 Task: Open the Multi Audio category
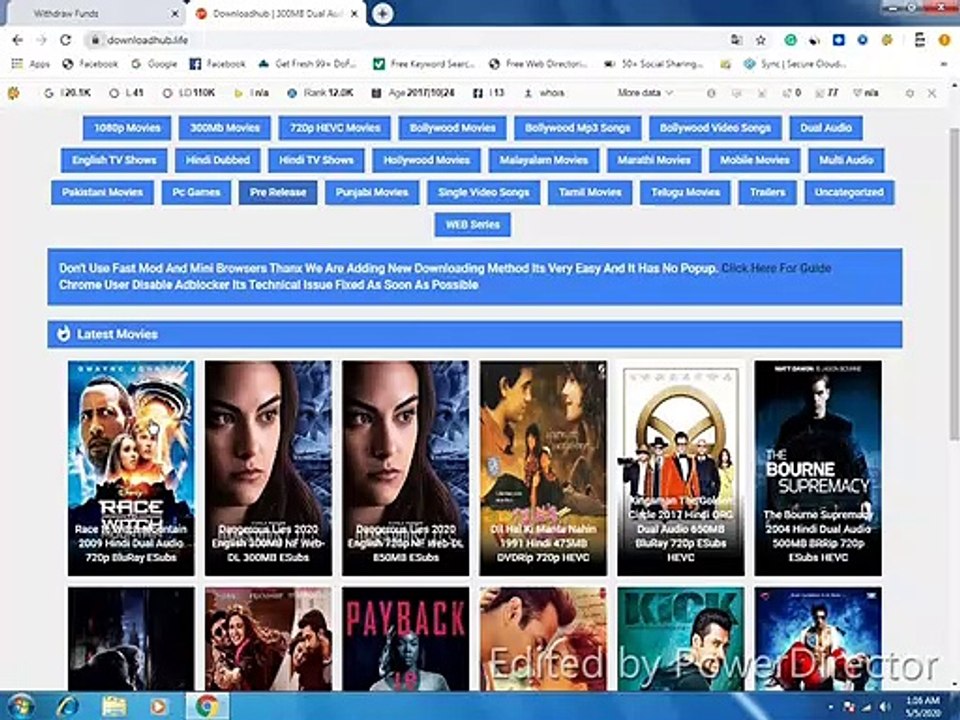846,160
